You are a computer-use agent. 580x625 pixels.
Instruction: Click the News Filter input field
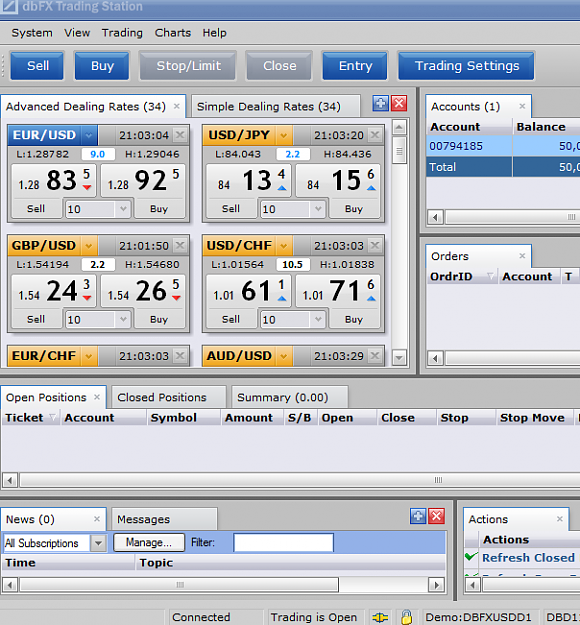283,542
